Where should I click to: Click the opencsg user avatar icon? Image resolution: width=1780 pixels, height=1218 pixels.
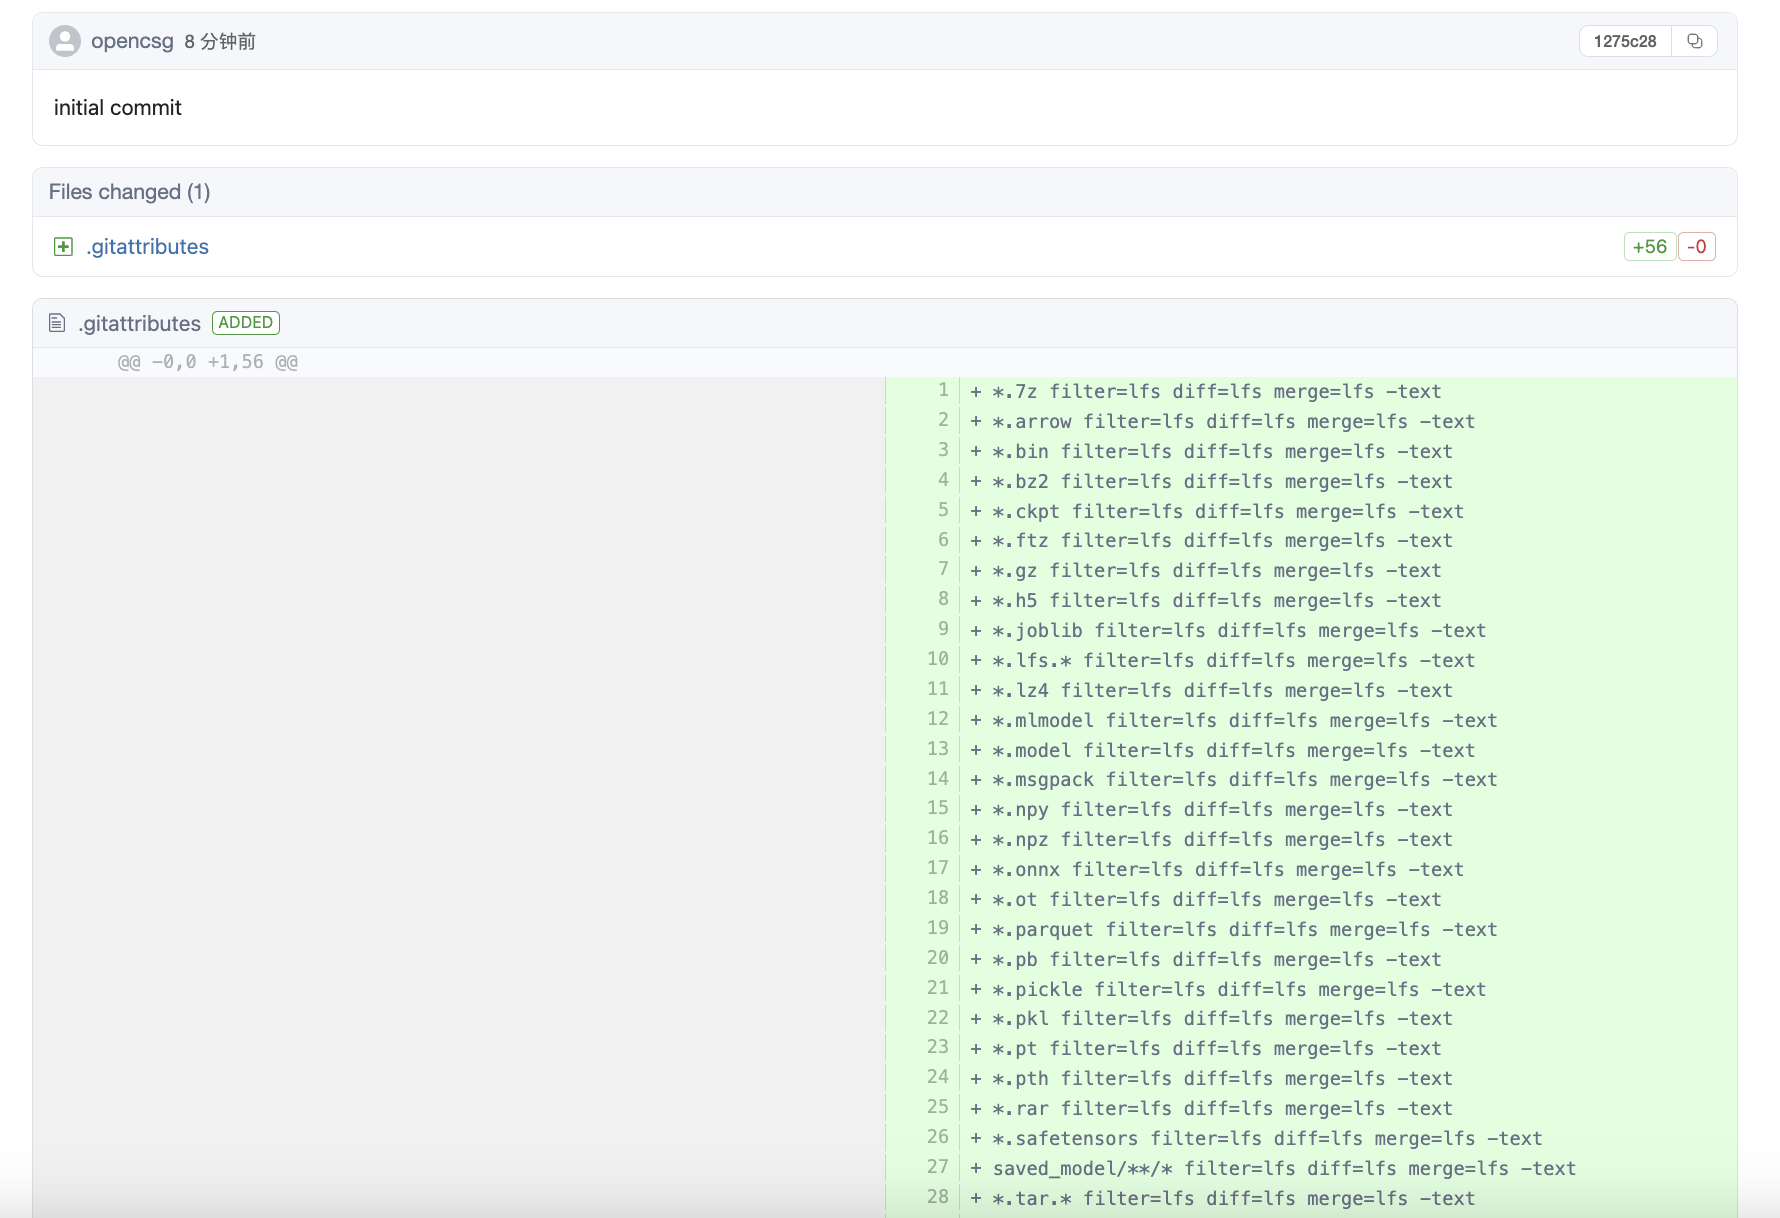point(65,41)
